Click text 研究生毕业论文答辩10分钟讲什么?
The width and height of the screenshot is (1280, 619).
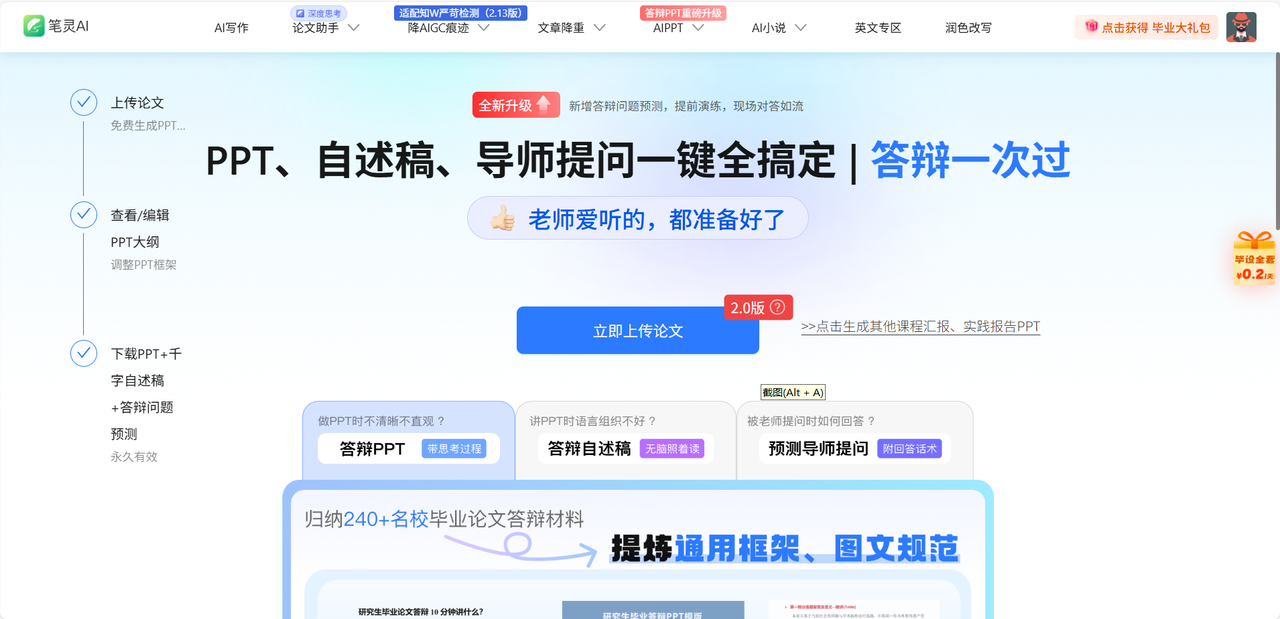click(420, 611)
